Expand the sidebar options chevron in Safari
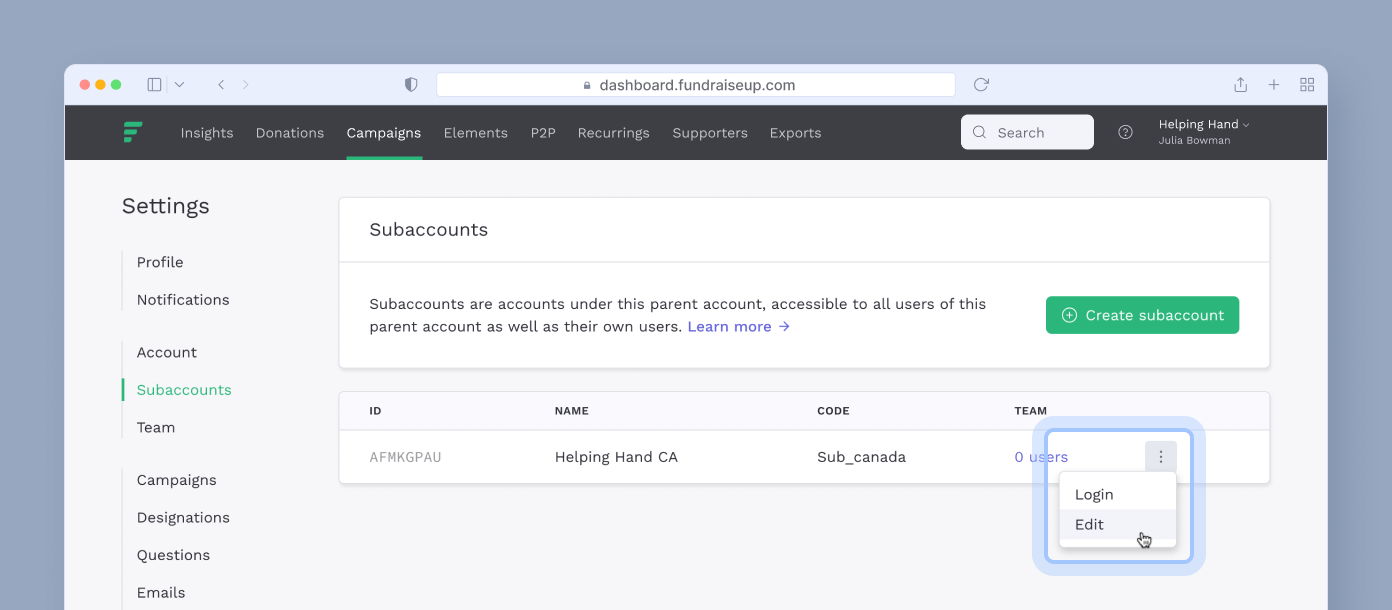Screen dimensions: 1392x610 (179, 85)
